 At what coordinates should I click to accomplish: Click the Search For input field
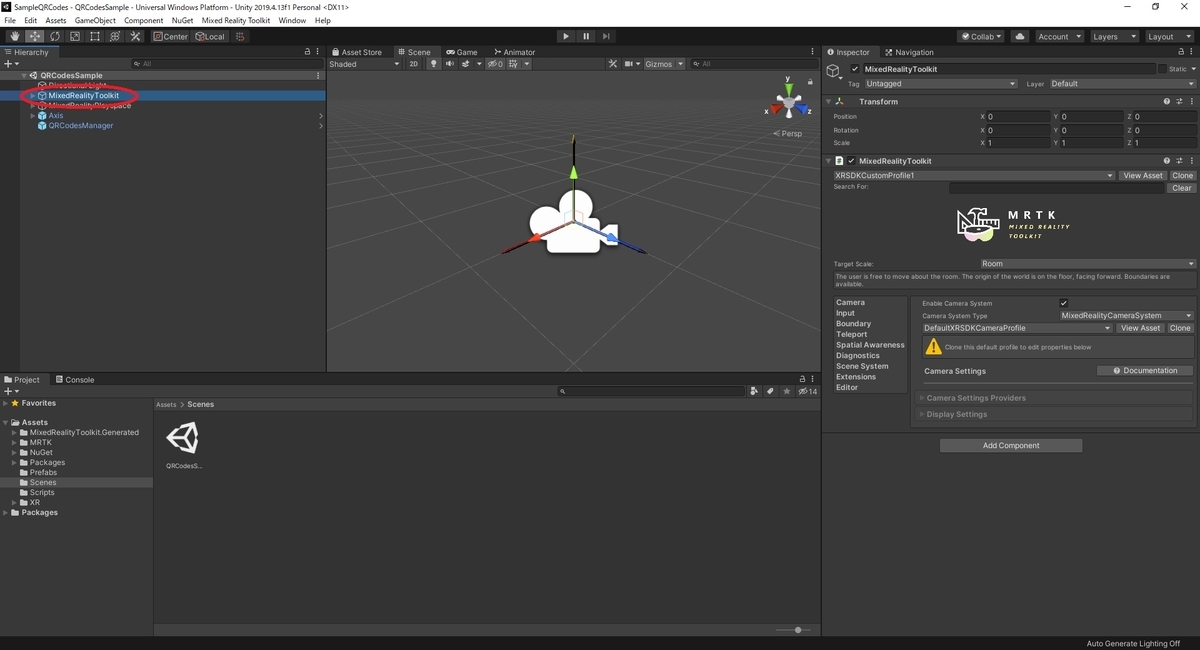click(1057, 188)
